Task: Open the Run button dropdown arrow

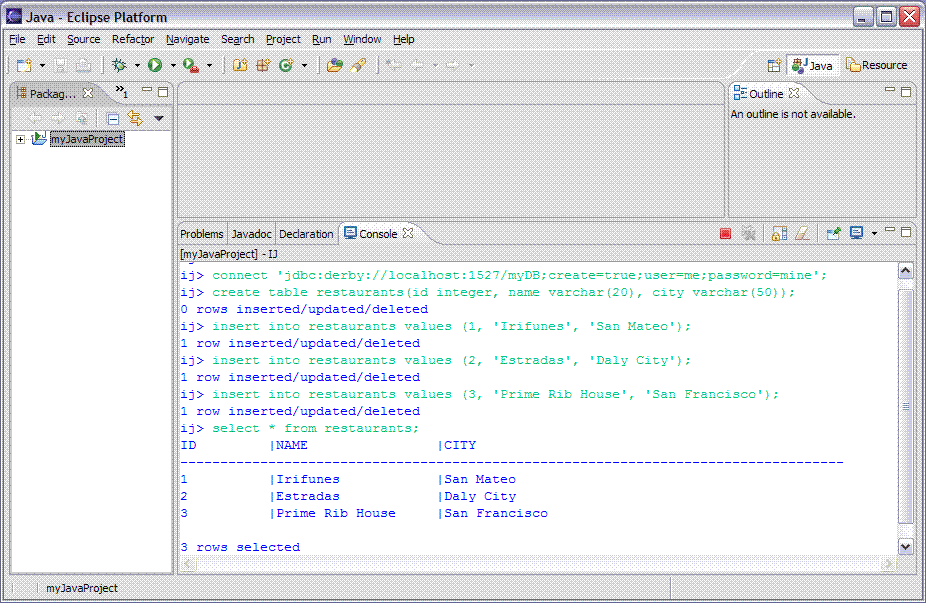Action: pos(172,65)
